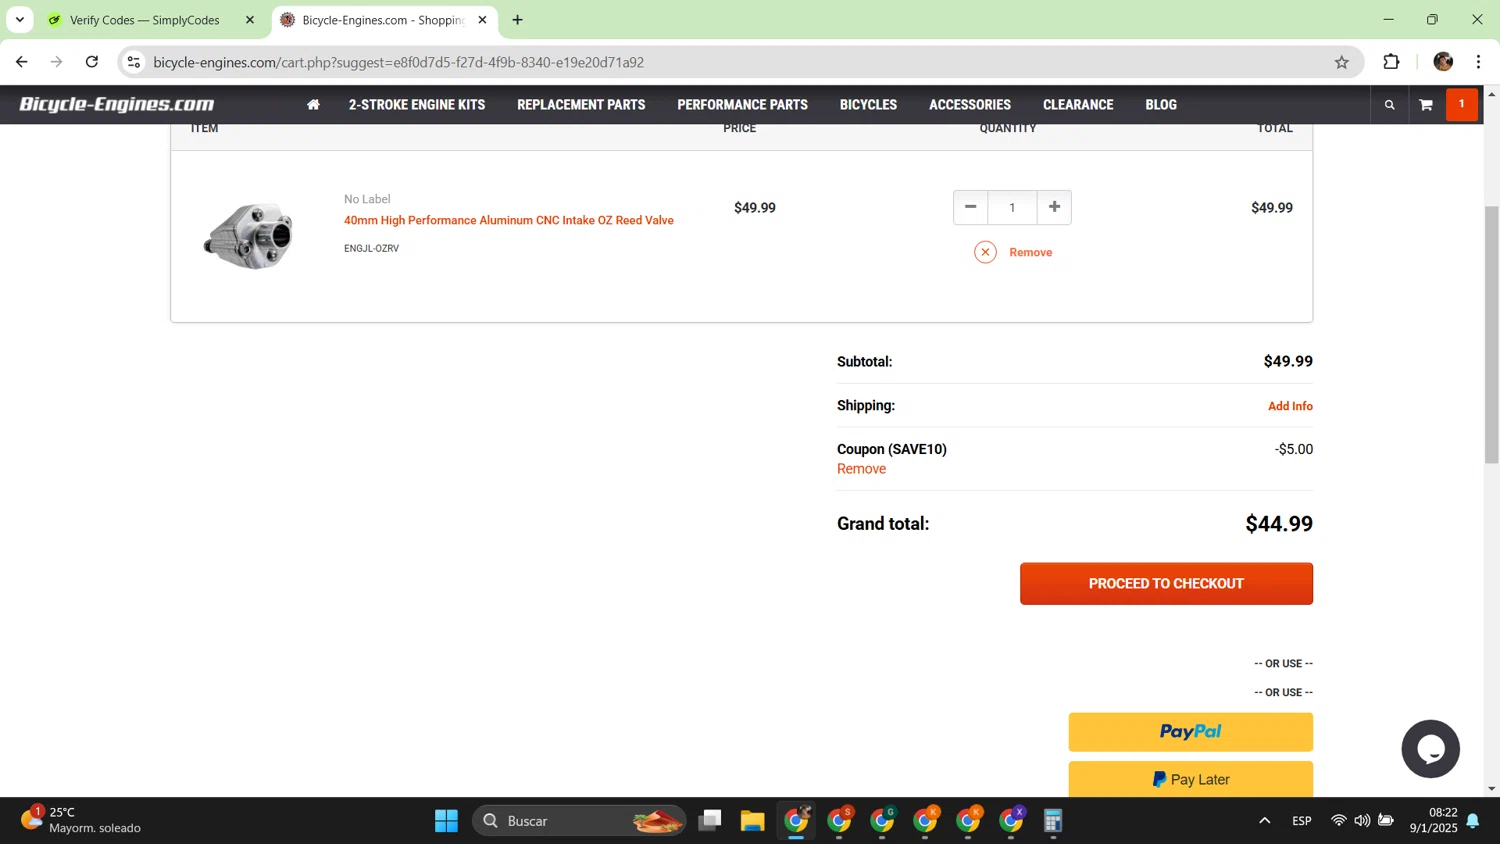Add shipping info link

coord(1290,406)
